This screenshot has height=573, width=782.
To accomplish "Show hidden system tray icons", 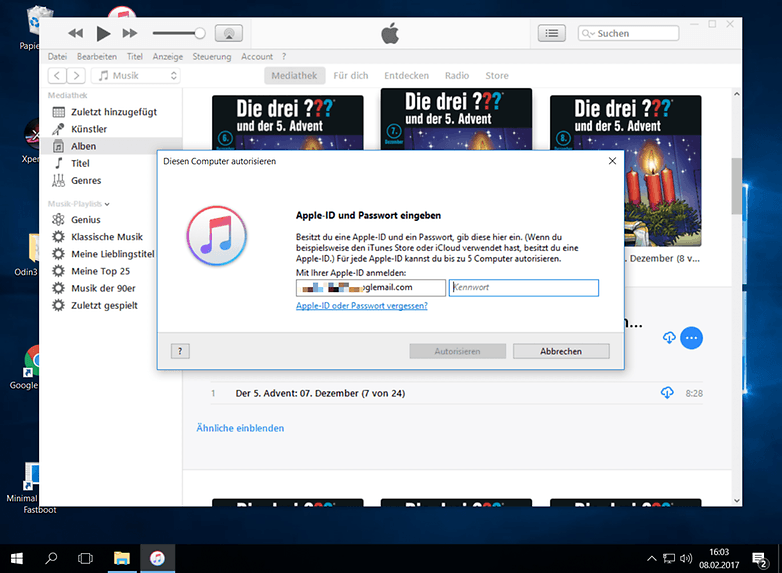I will 651,559.
